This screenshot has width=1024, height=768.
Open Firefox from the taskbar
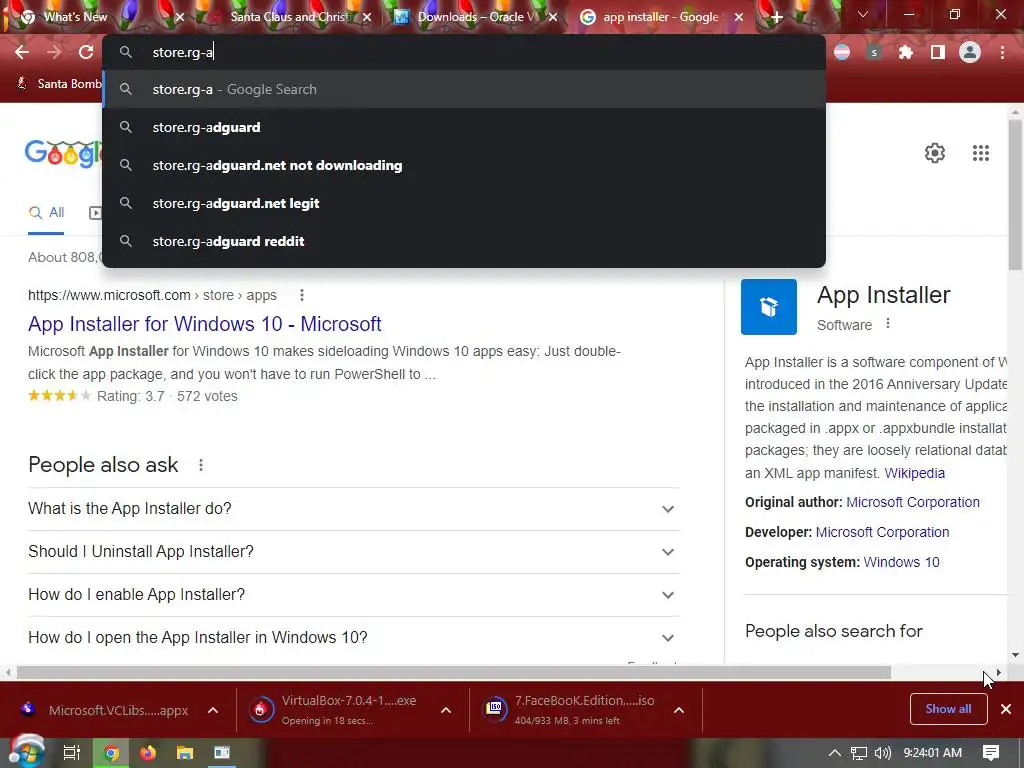pyautogui.click(x=148, y=753)
